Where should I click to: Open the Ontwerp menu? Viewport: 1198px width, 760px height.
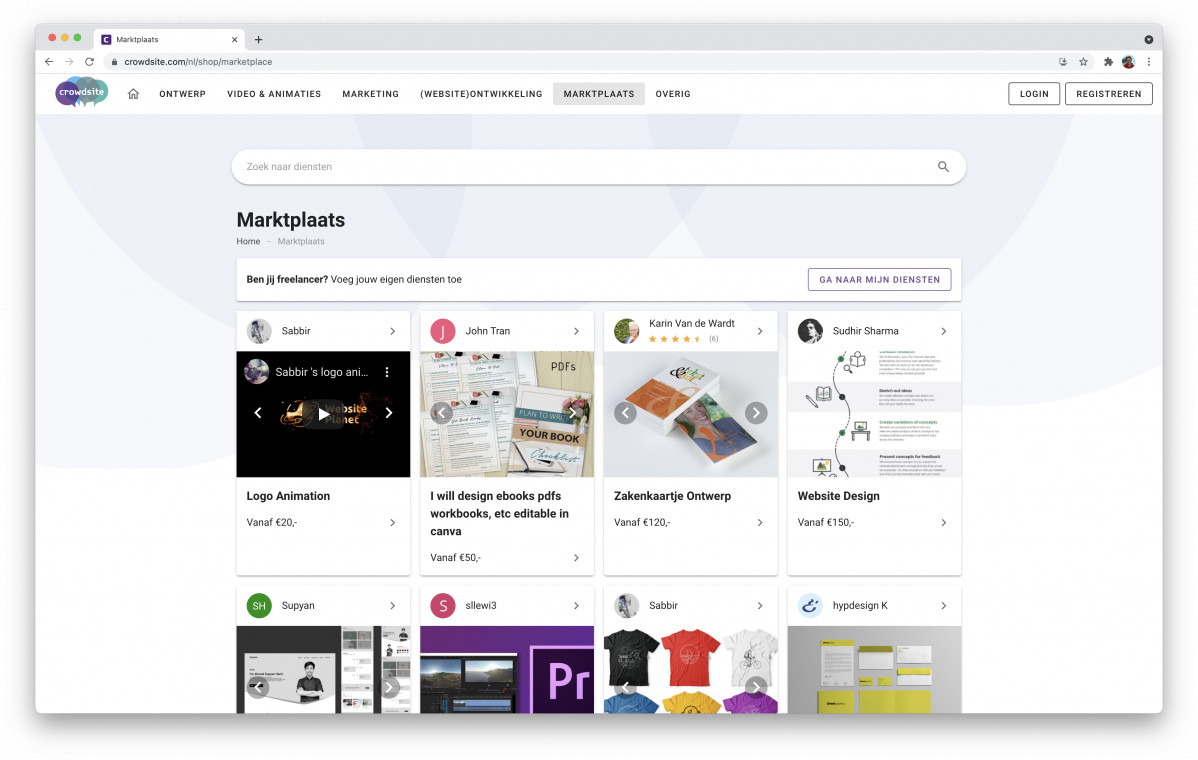tap(182, 94)
